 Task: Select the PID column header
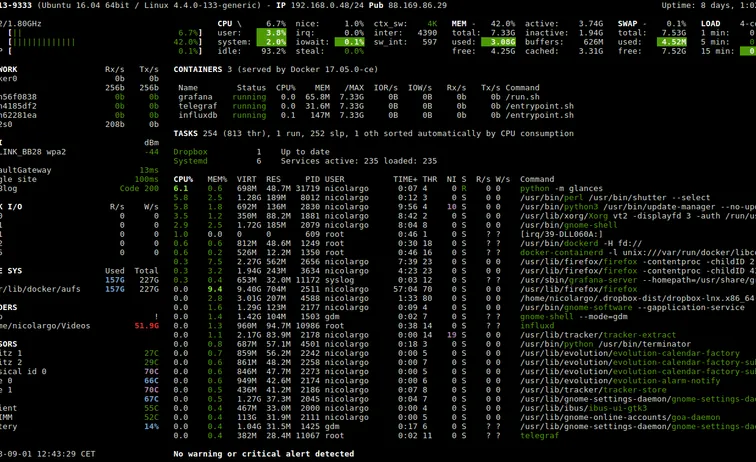coord(308,179)
